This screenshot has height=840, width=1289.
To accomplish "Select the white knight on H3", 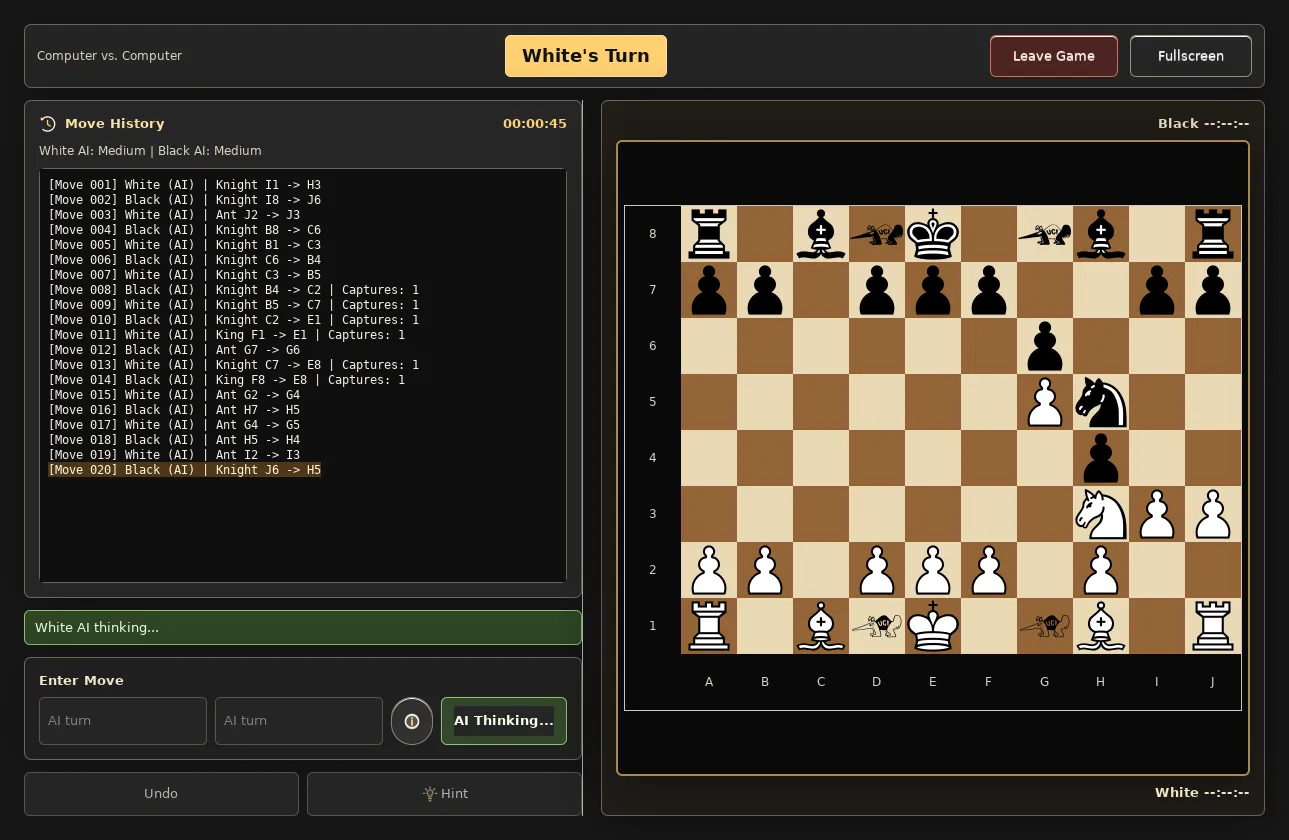I will [1101, 514].
